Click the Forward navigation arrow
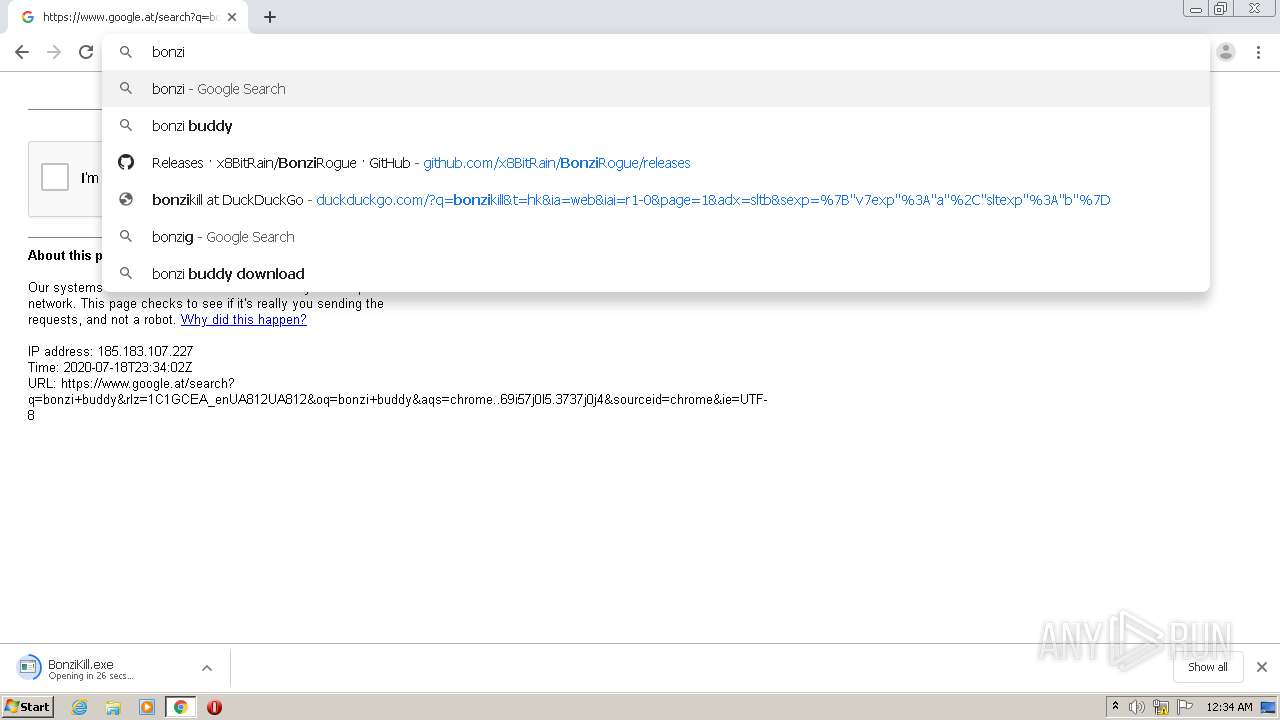1280x720 pixels. click(x=54, y=52)
